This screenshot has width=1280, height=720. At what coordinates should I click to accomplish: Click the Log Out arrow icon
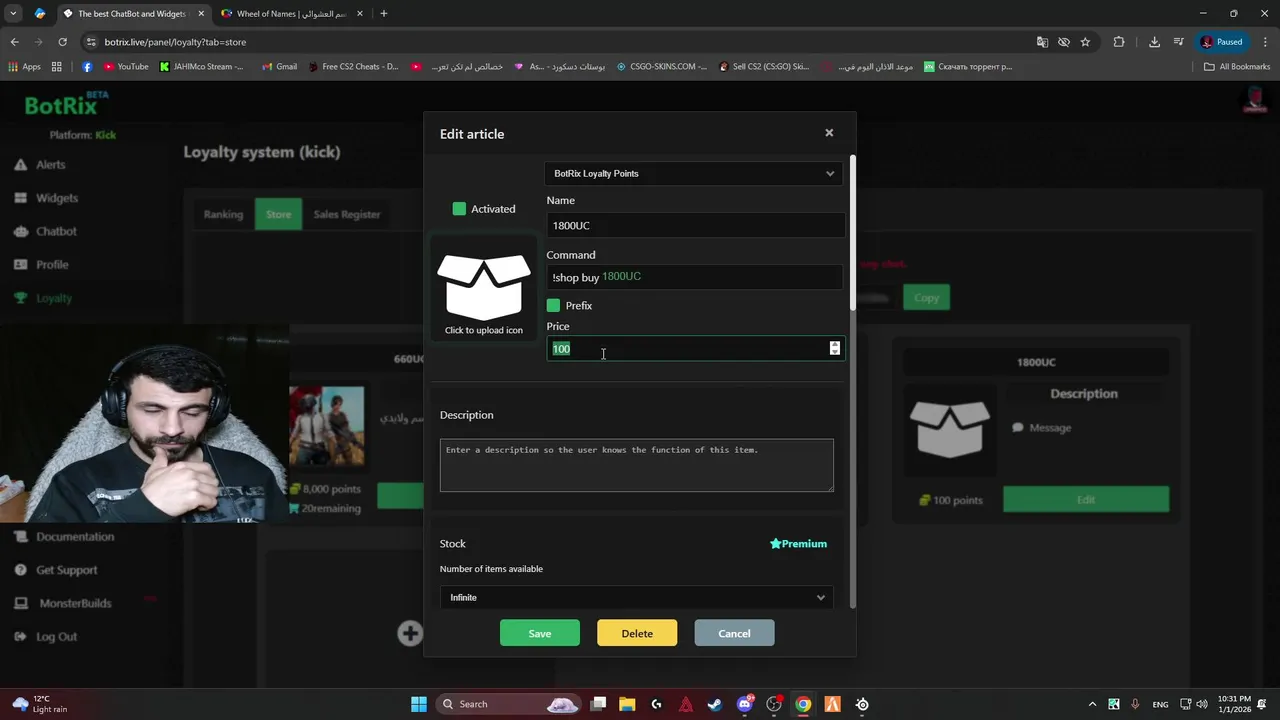click(x=20, y=637)
